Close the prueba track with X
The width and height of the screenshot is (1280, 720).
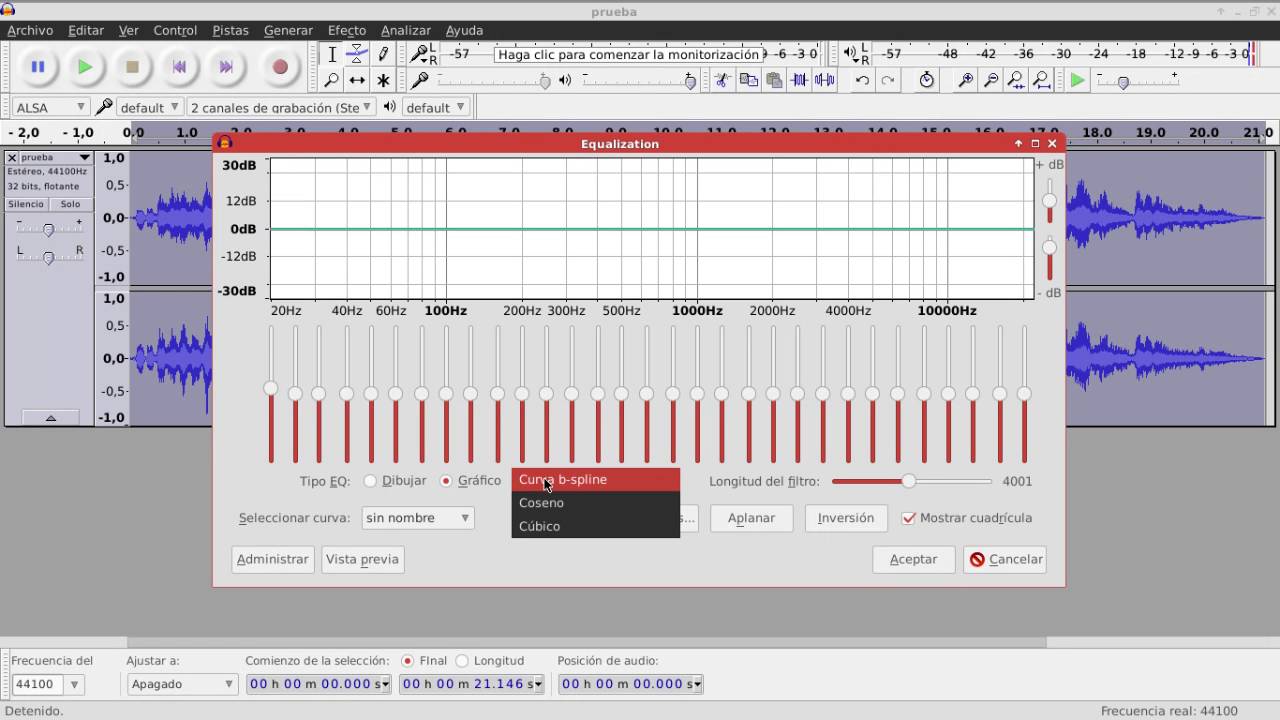coord(12,157)
